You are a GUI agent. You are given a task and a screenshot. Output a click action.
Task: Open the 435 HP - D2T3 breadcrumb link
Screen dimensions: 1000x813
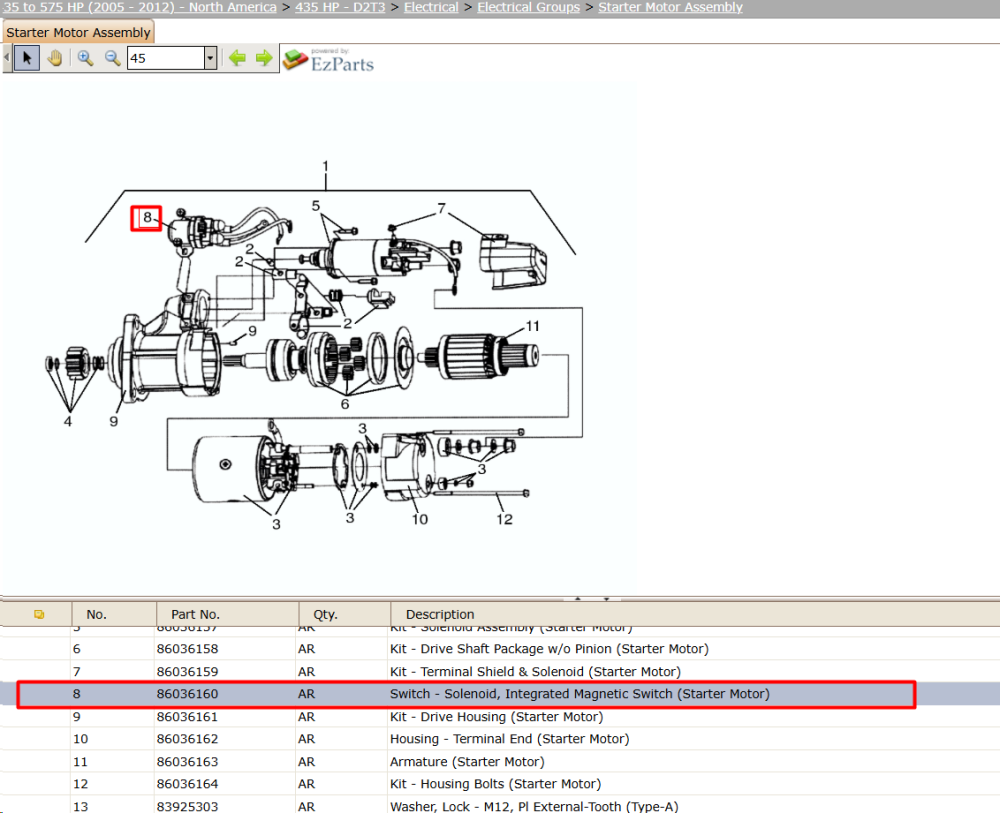(340, 7)
